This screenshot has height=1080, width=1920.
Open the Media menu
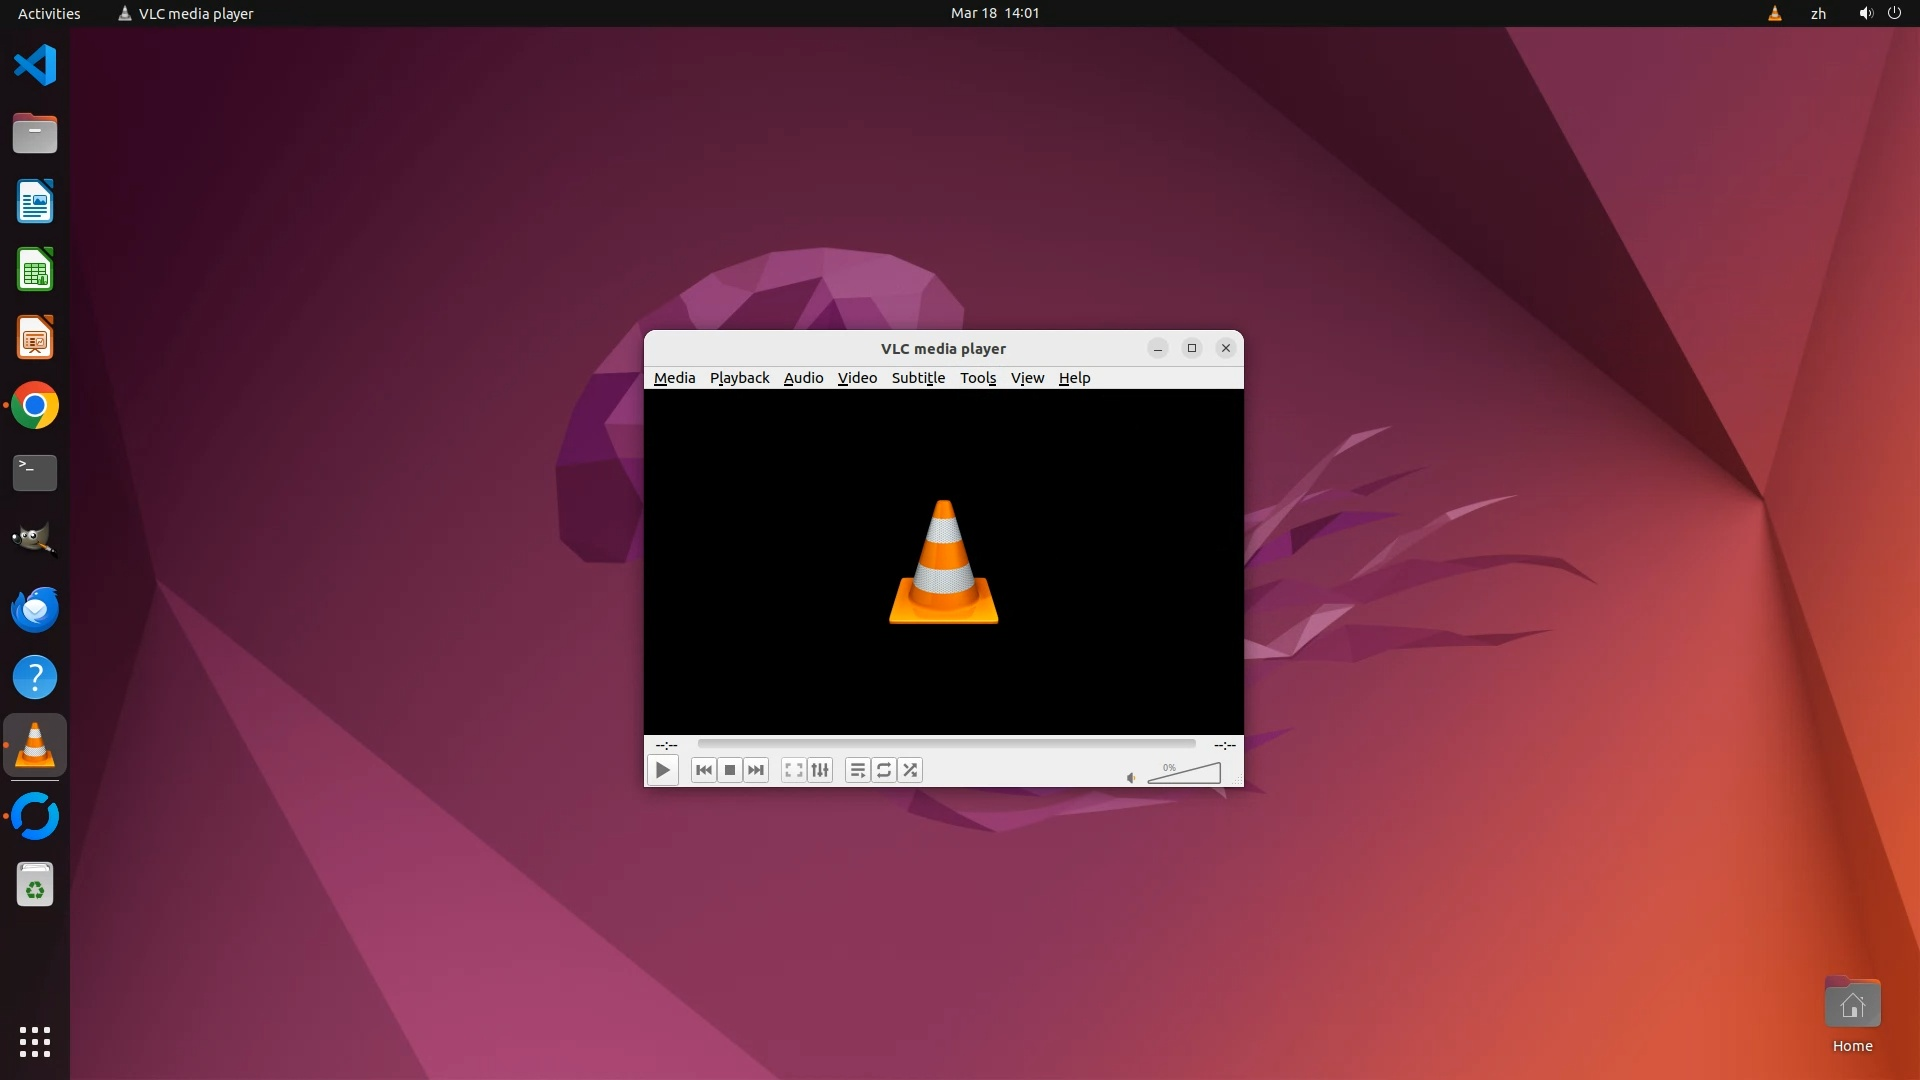click(674, 378)
